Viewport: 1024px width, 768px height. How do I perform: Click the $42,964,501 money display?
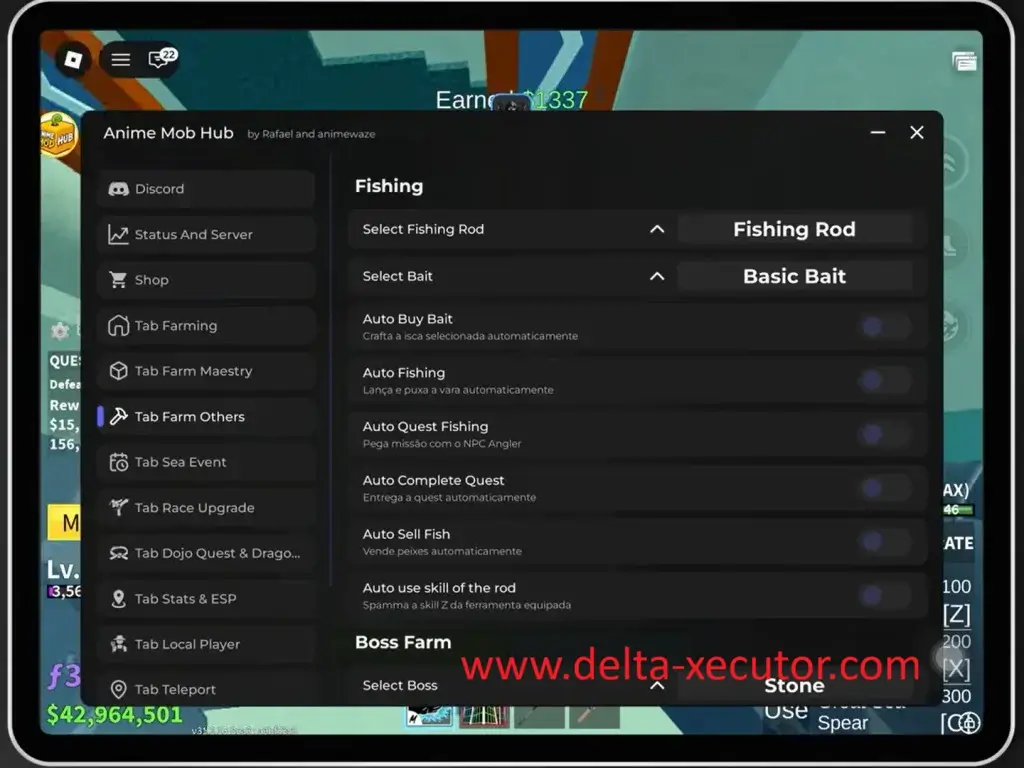pos(115,715)
